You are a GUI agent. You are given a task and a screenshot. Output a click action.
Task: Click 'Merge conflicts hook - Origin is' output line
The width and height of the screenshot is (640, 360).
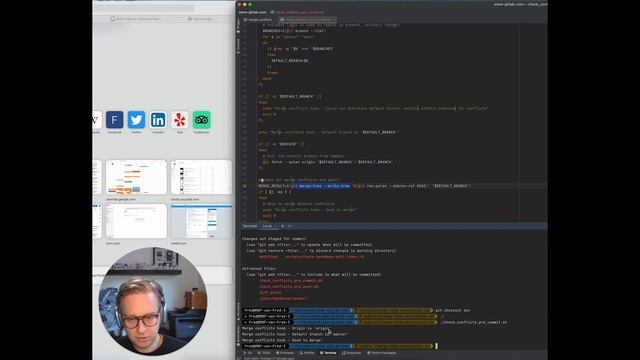click(x=286, y=328)
